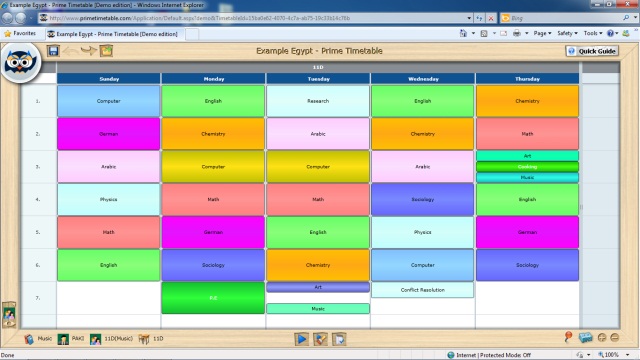
Task: Click the Sunday column header
Action: click(109, 79)
